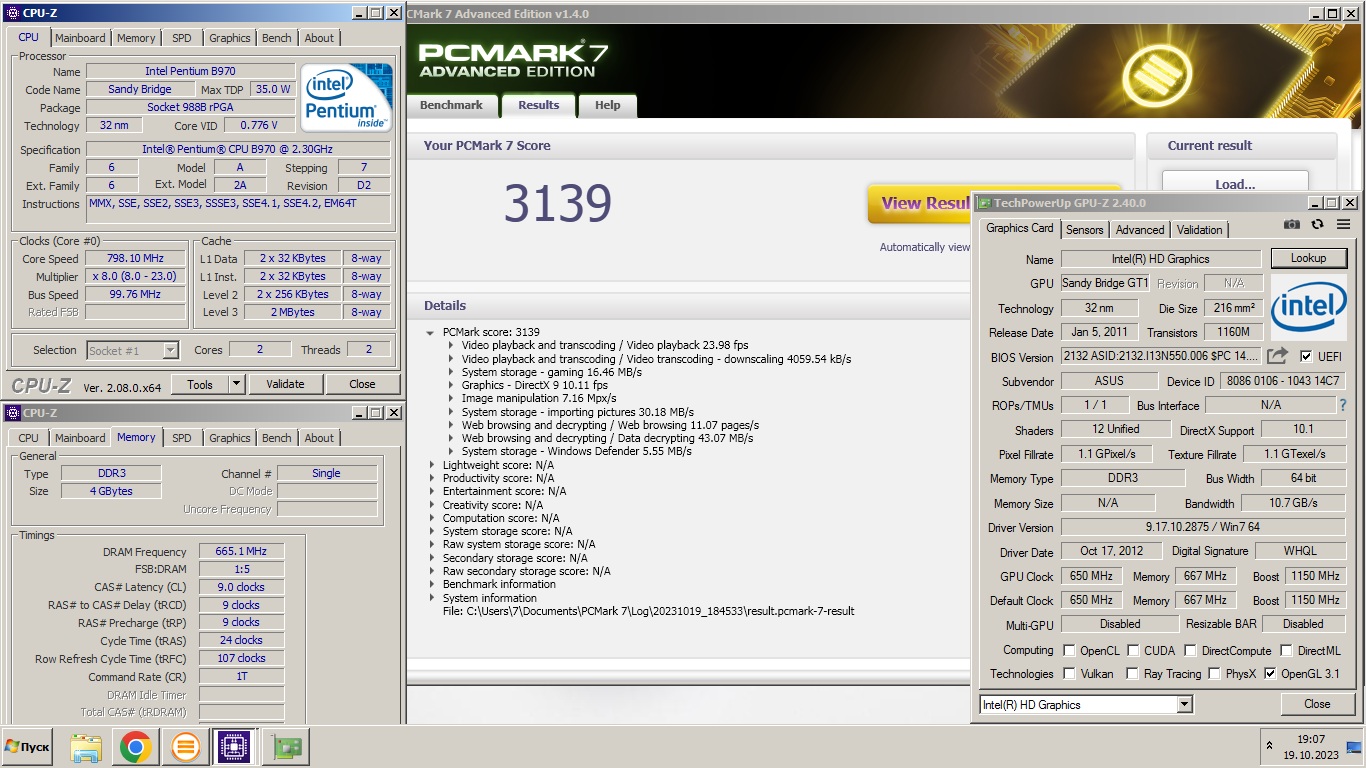Image resolution: width=1366 pixels, height=768 pixels.
Task: Click CPU-Z Tools button
Action: pos(200,384)
